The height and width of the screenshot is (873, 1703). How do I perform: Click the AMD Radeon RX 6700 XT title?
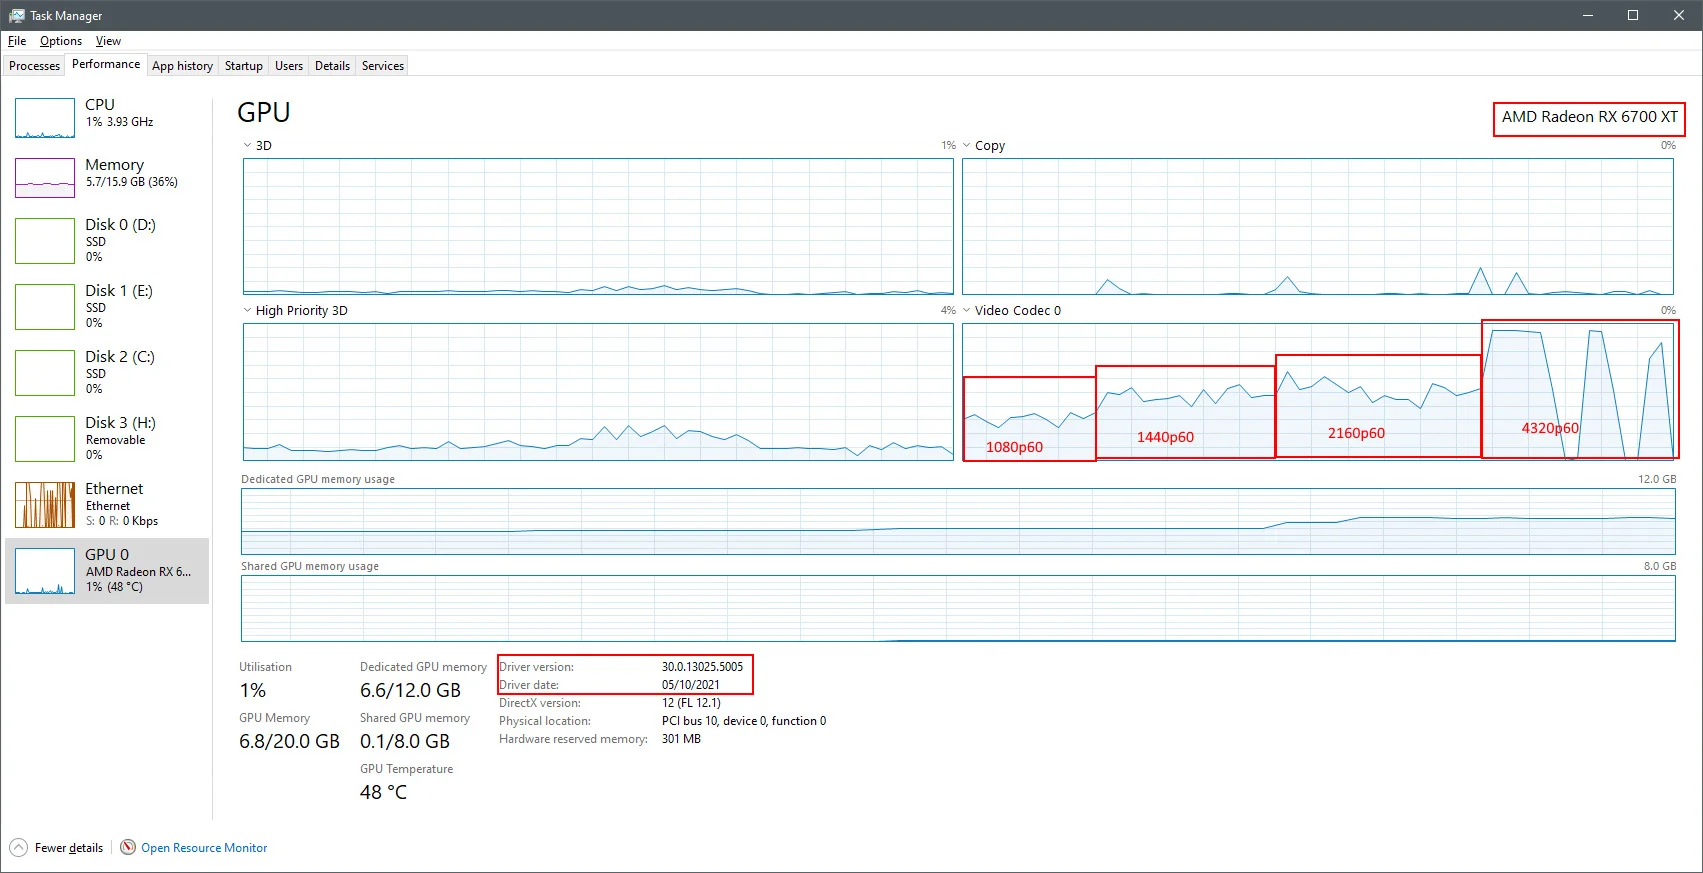[1590, 117]
